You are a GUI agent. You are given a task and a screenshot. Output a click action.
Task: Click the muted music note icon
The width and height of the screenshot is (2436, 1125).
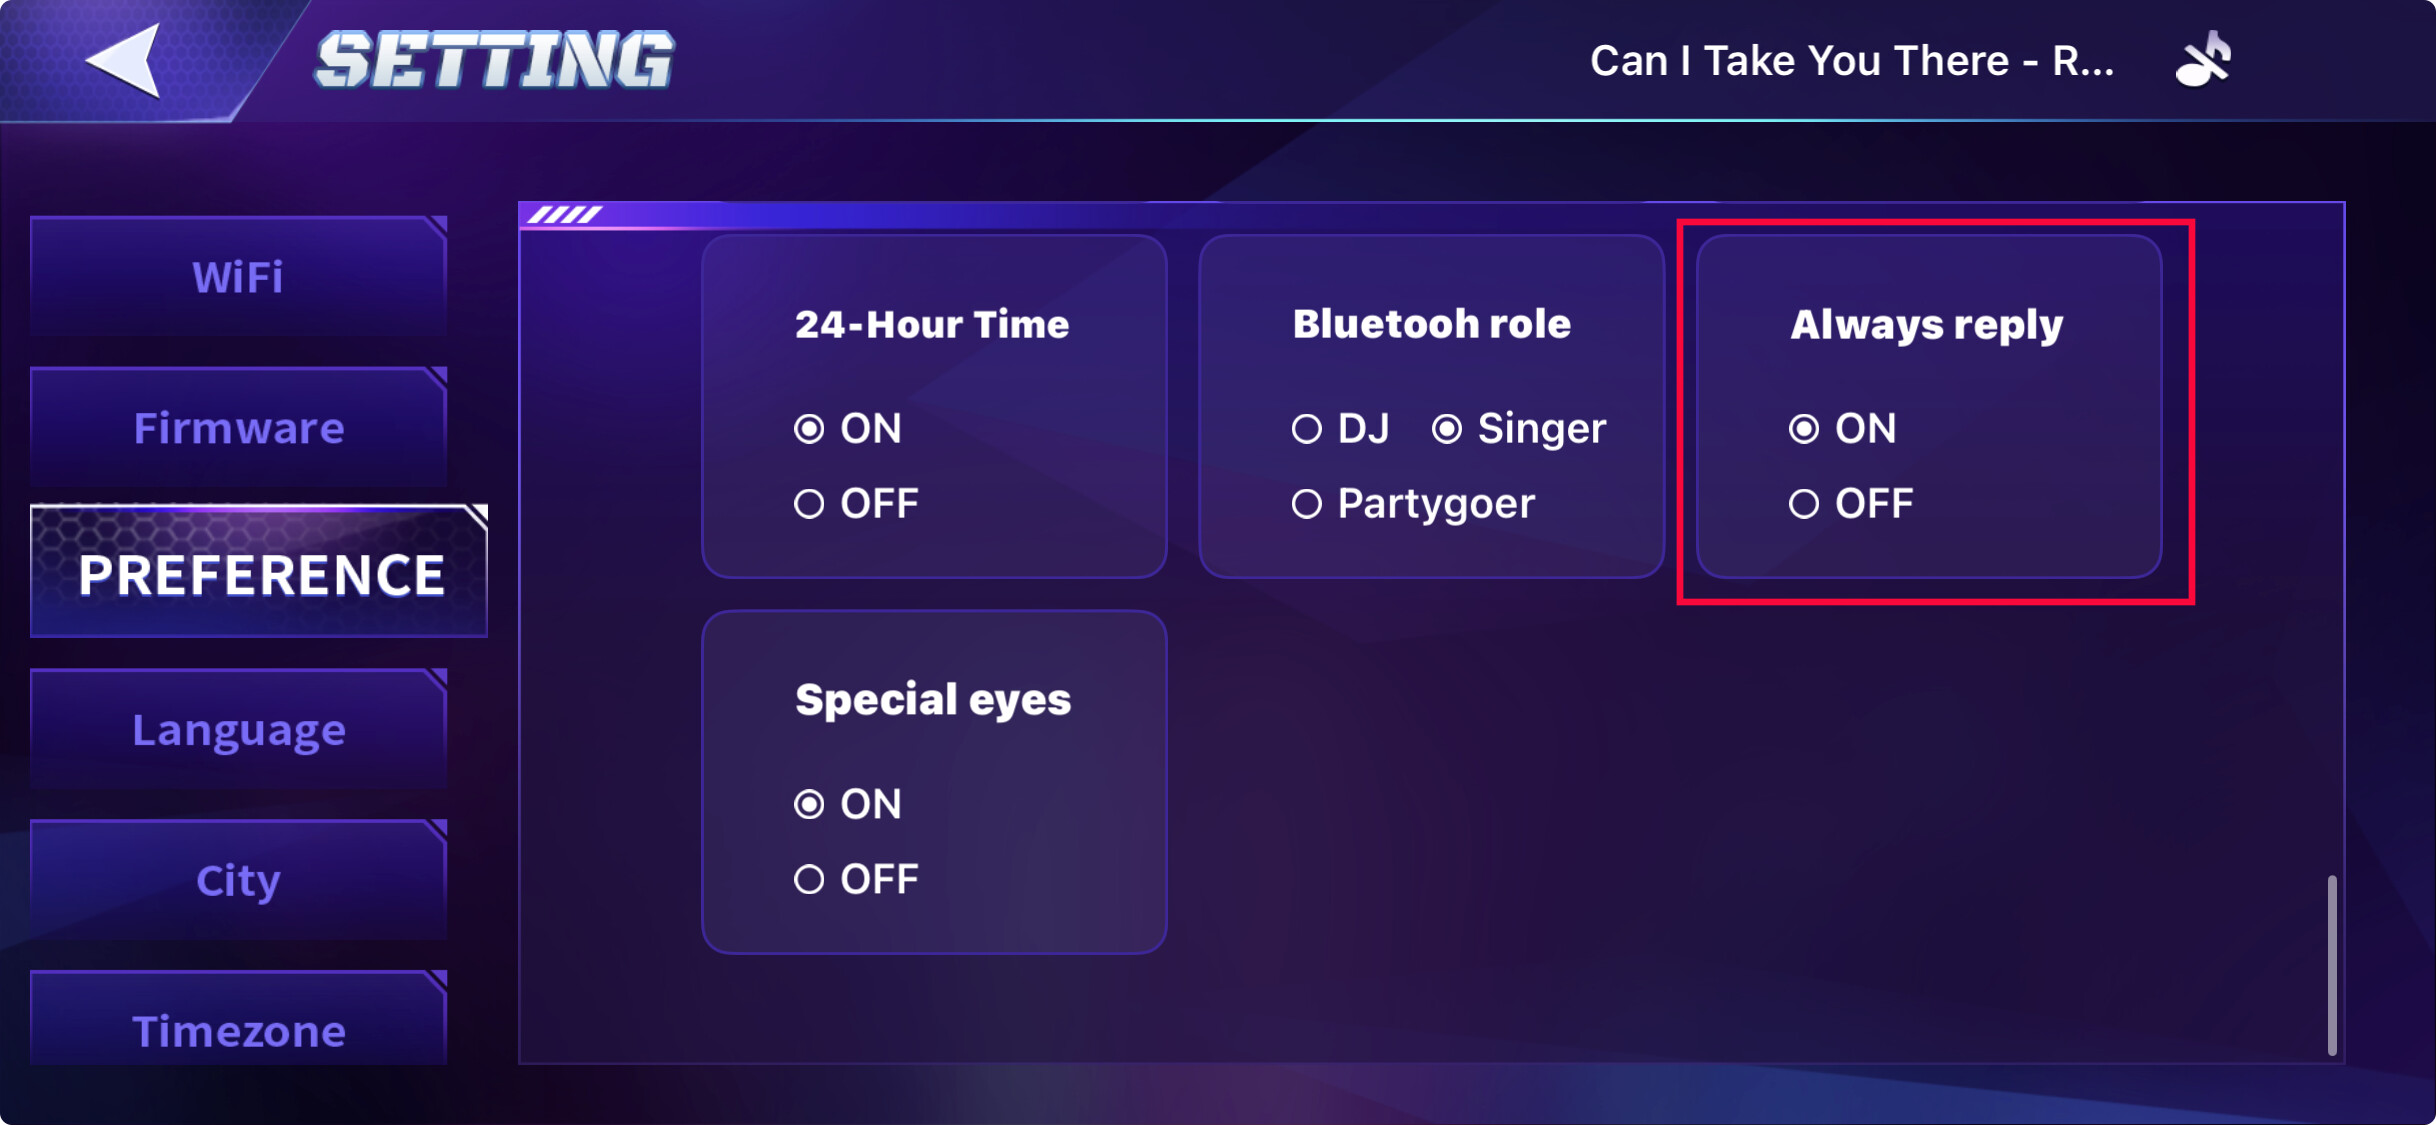pyautogui.click(x=2203, y=60)
